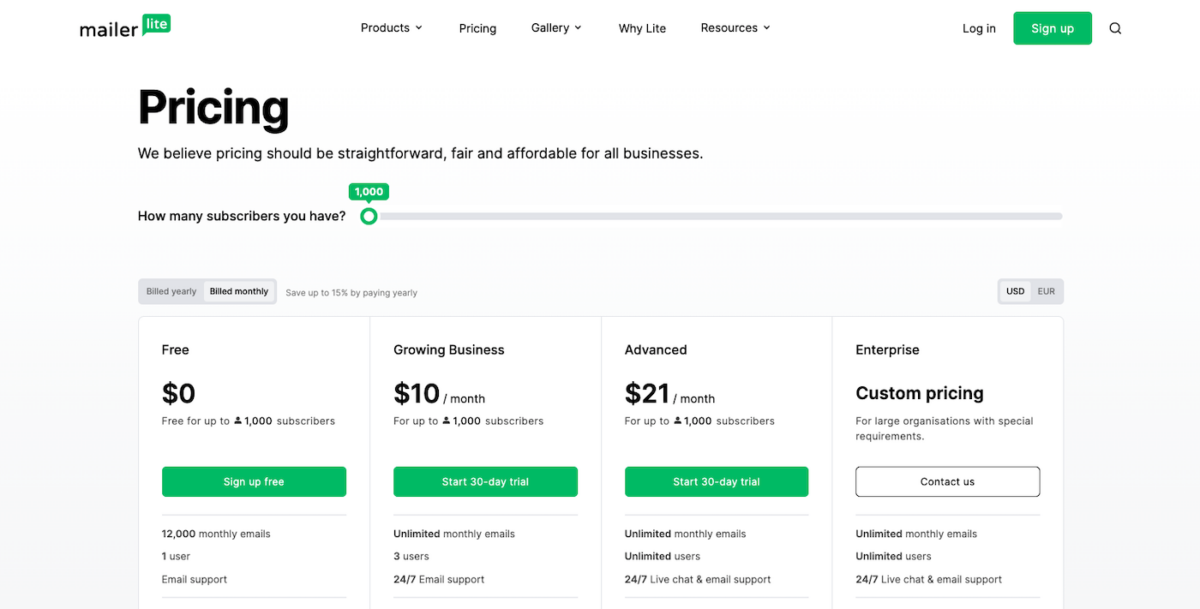Expand the Resources menu
This screenshot has height=609, width=1200.
(735, 28)
